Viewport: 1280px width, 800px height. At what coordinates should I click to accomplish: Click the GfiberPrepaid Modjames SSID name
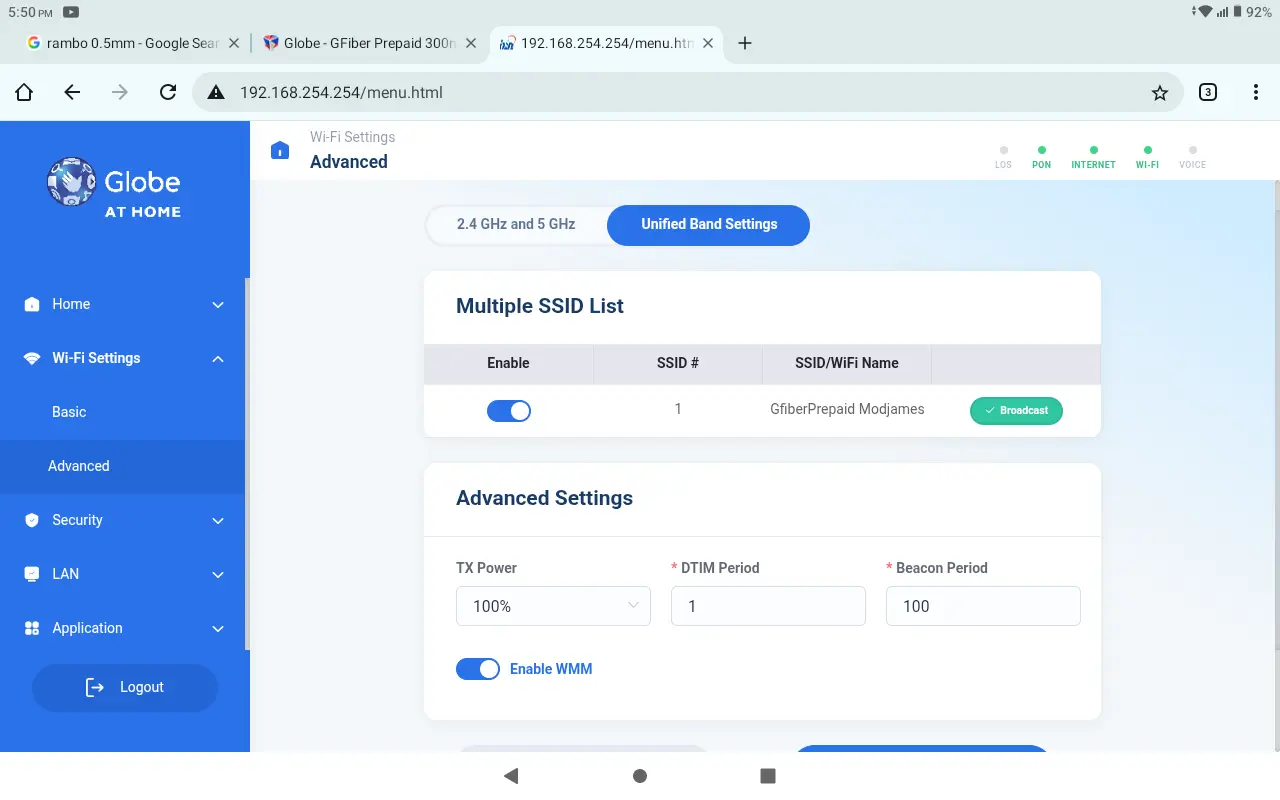[x=847, y=409]
